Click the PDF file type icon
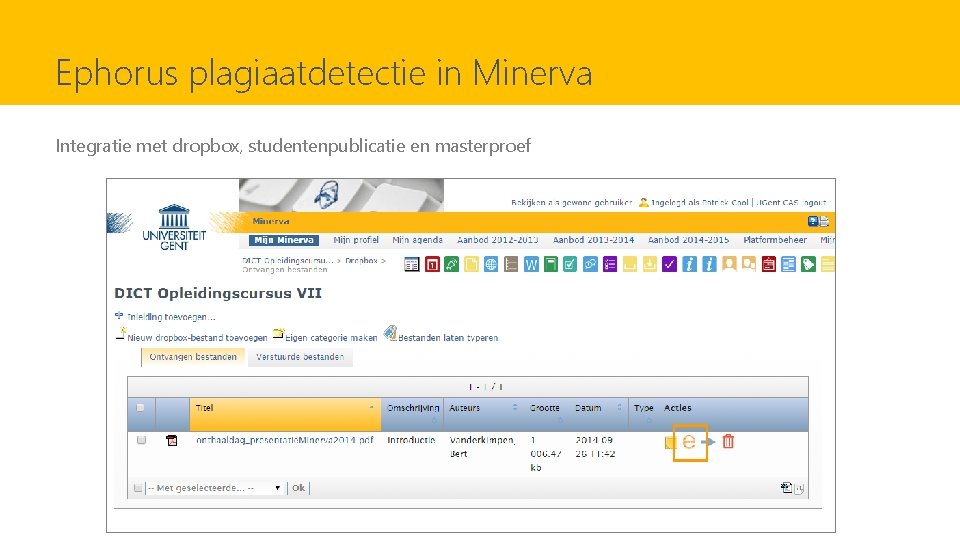Image resolution: width=960 pixels, height=540 pixels. [172, 440]
